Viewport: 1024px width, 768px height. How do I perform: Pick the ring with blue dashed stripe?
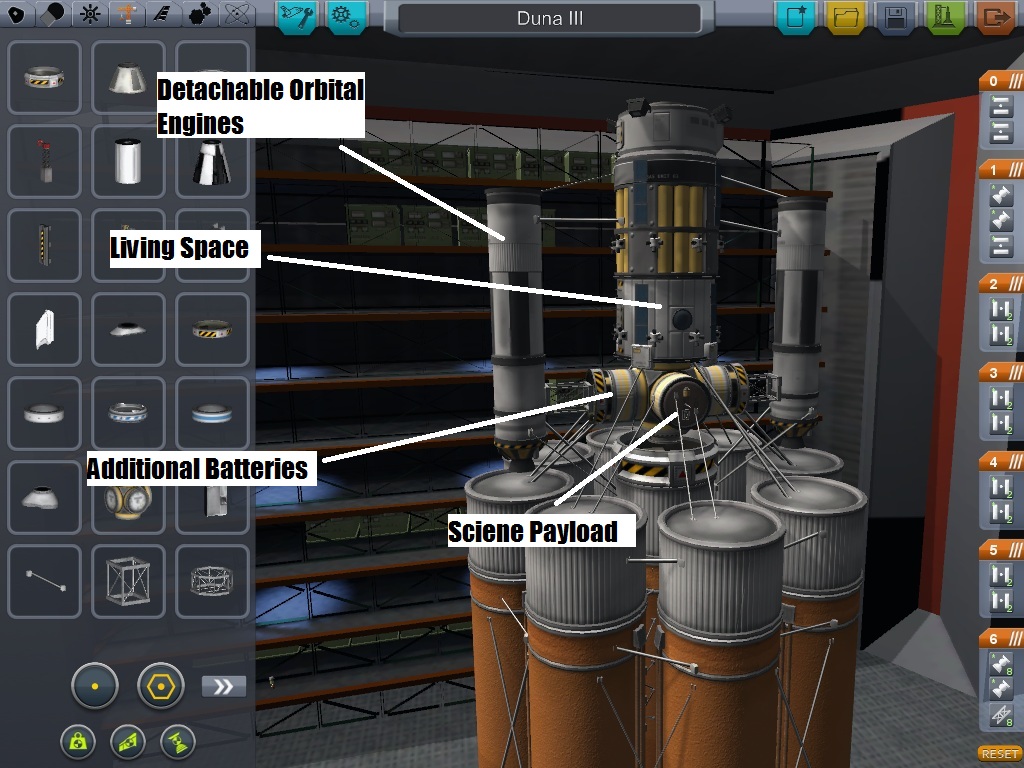click(128, 413)
